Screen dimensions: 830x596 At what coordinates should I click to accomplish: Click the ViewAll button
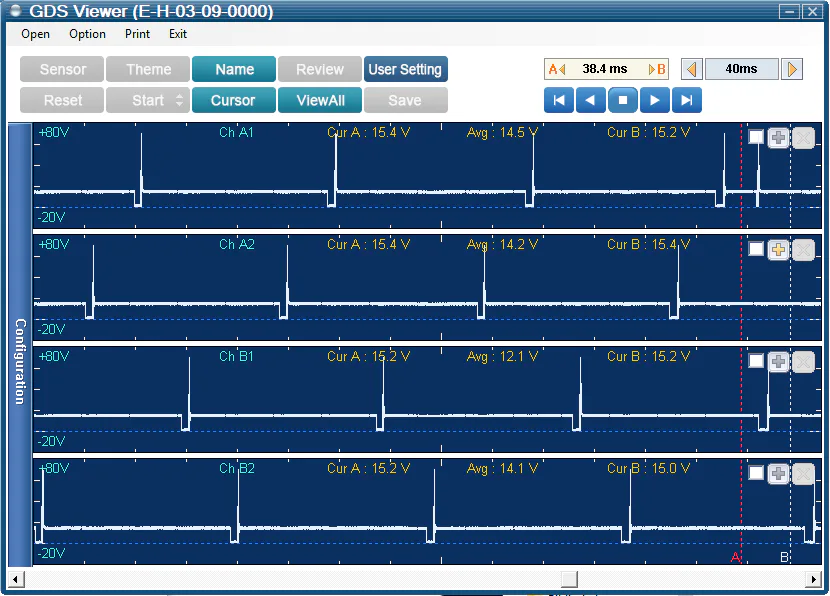pyautogui.click(x=320, y=100)
